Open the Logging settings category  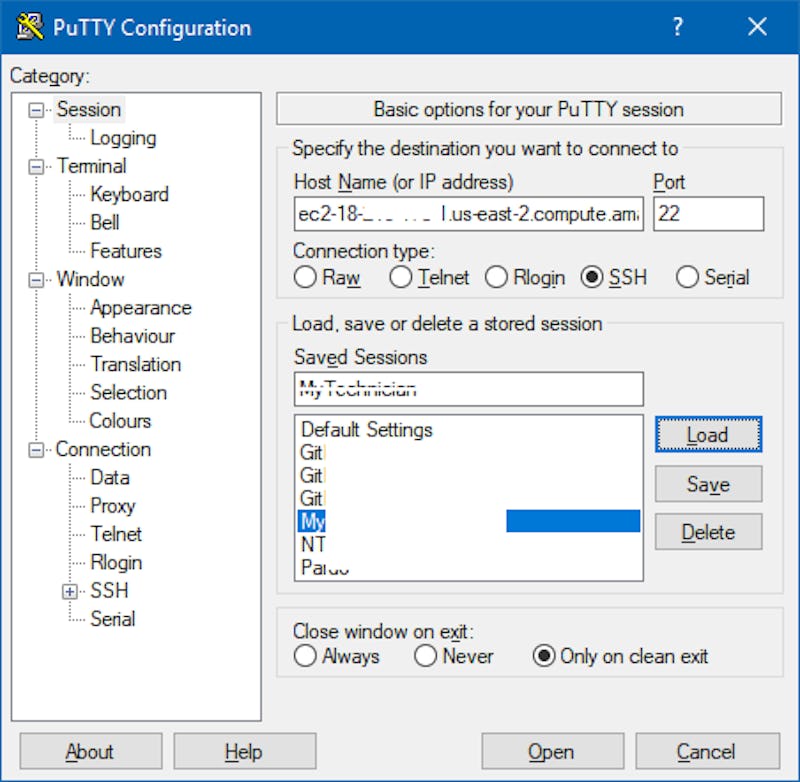tap(123, 138)
